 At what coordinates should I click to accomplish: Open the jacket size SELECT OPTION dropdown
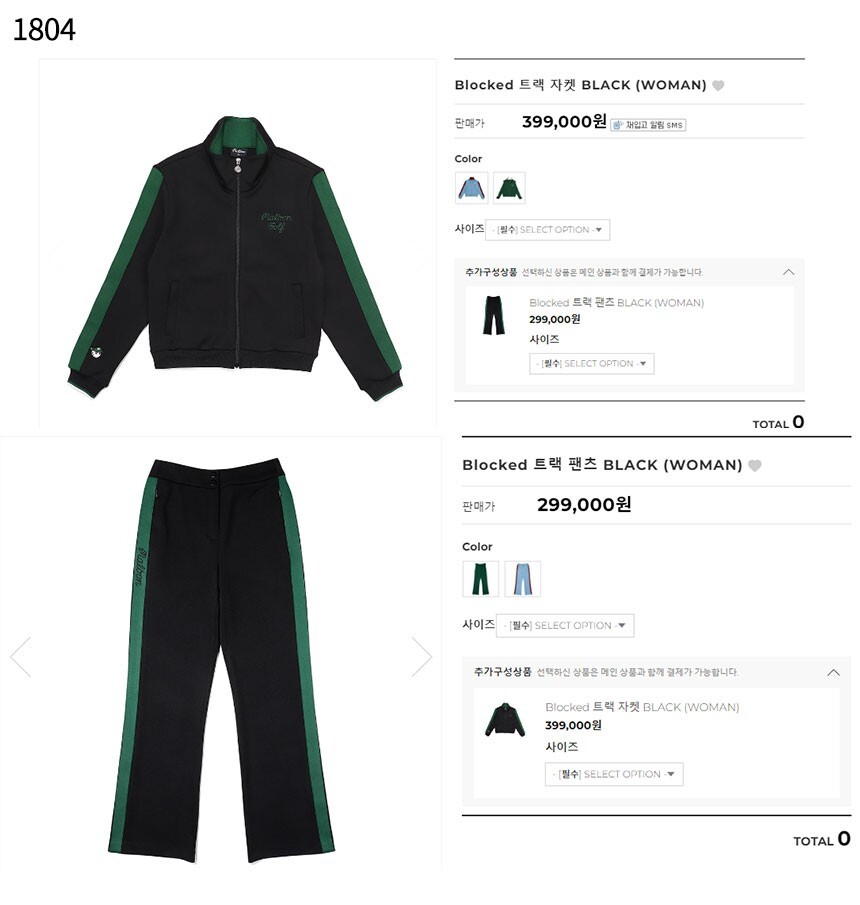click(547, 230)
